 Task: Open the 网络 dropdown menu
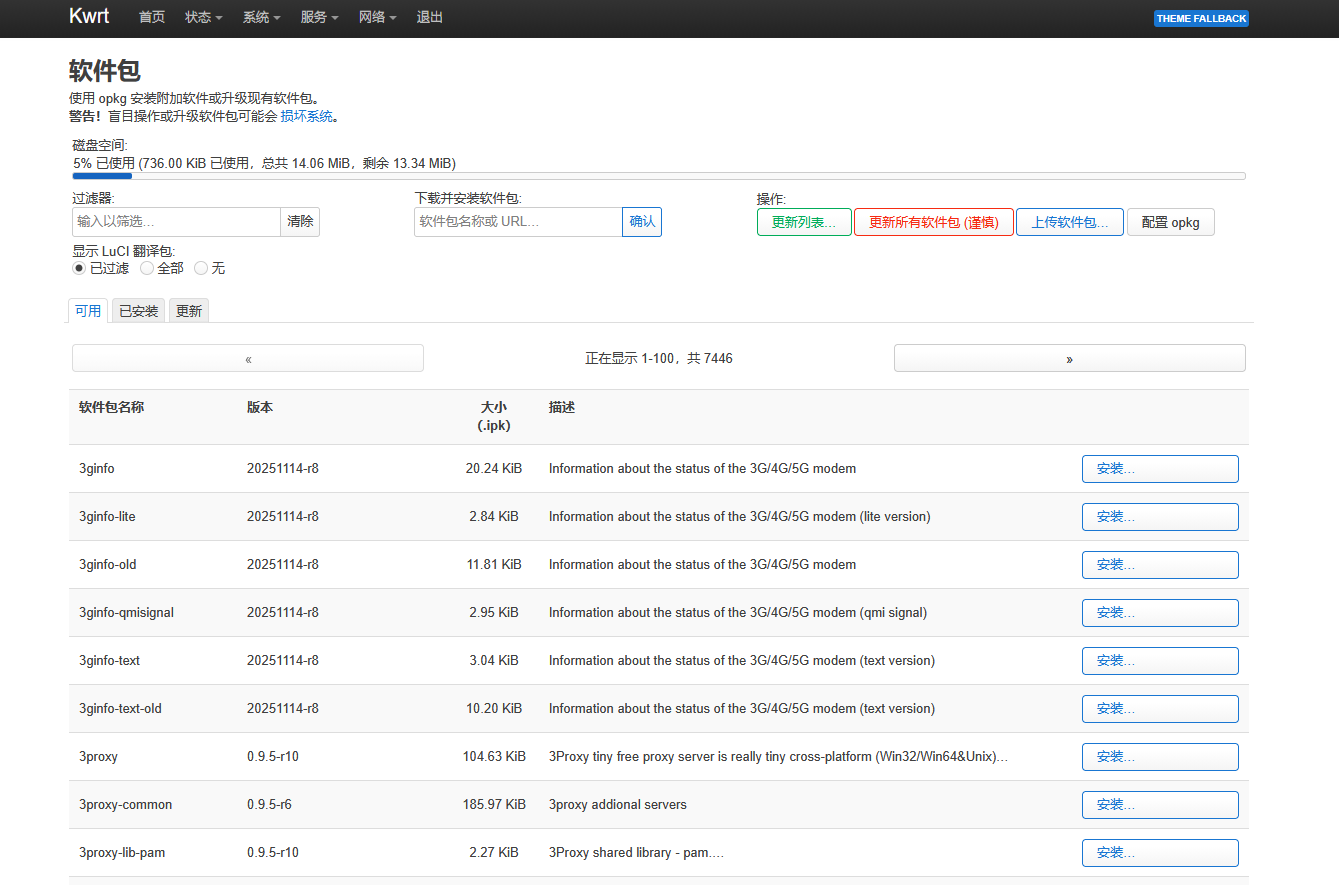(376, 17)
